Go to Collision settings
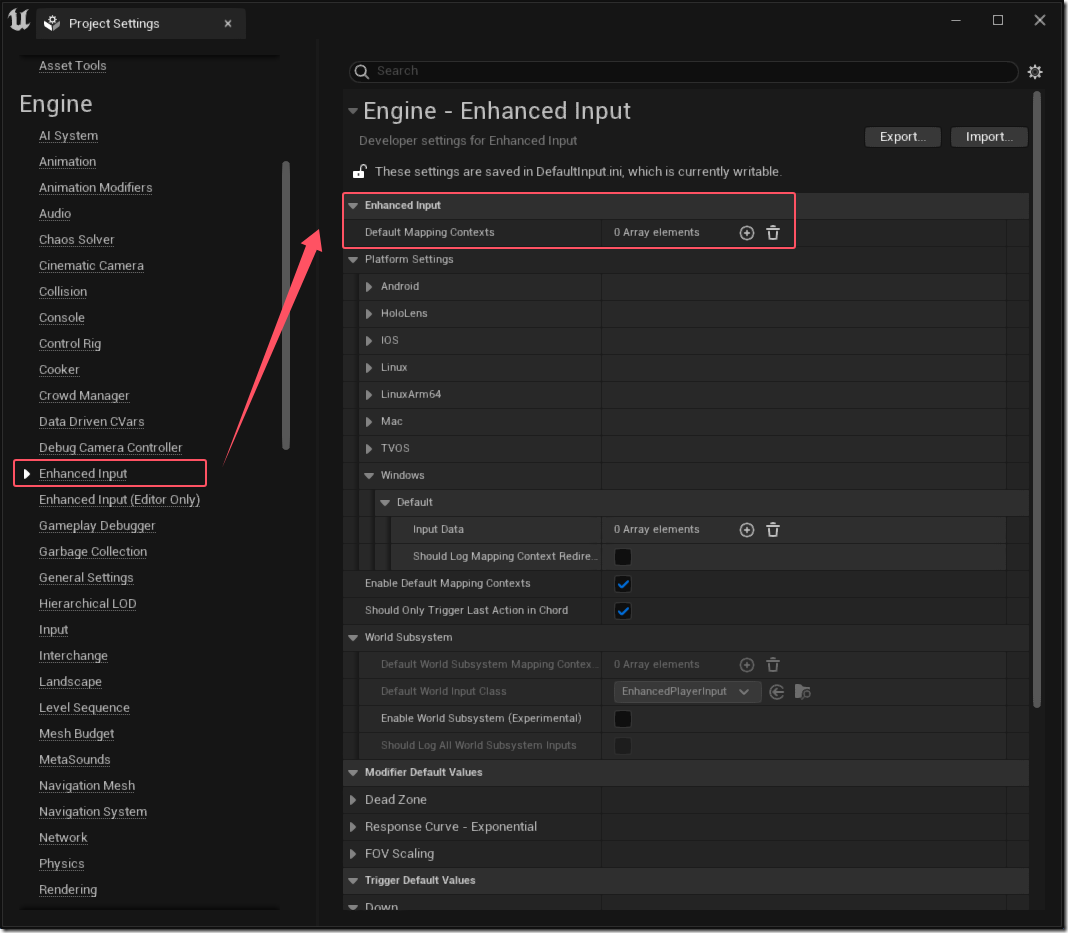 click(x=63, y=291)
